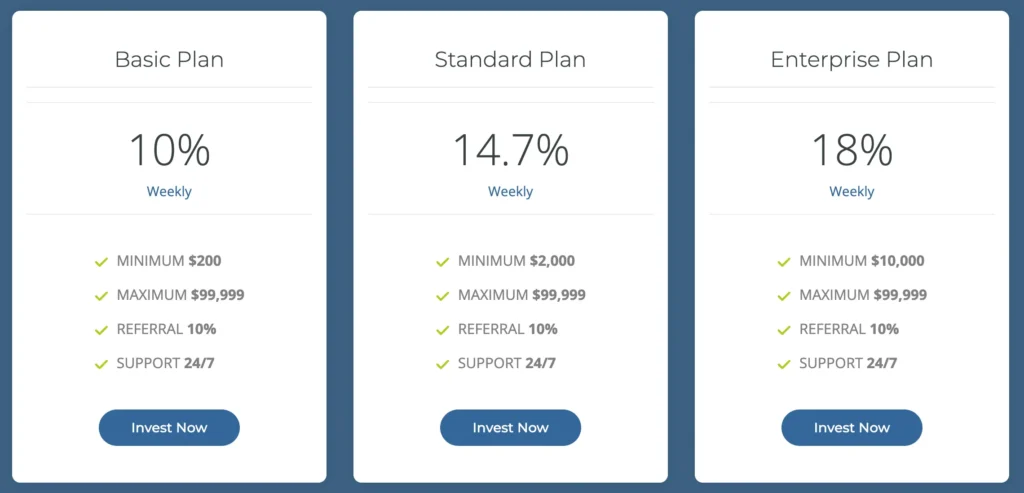Click Invest Now under Basic Plan

click(x=169, y=428)
